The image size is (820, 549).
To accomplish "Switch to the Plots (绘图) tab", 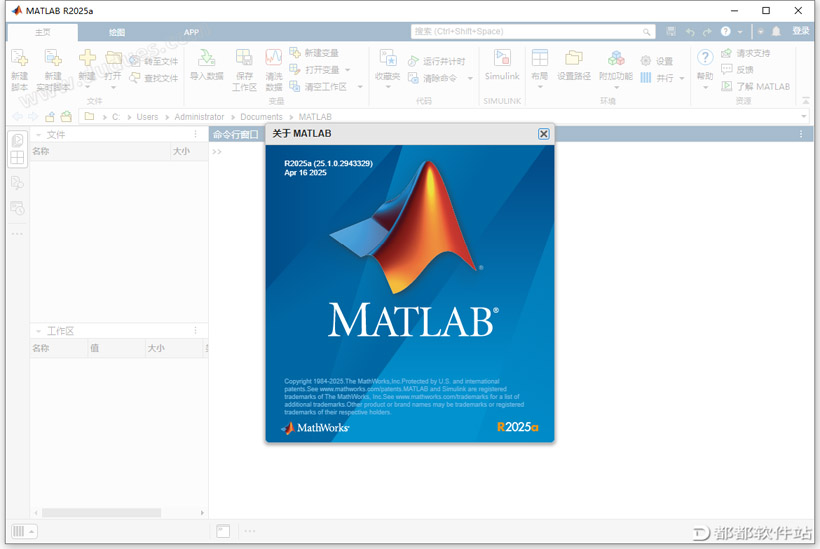I will click(x=117, y=32).
